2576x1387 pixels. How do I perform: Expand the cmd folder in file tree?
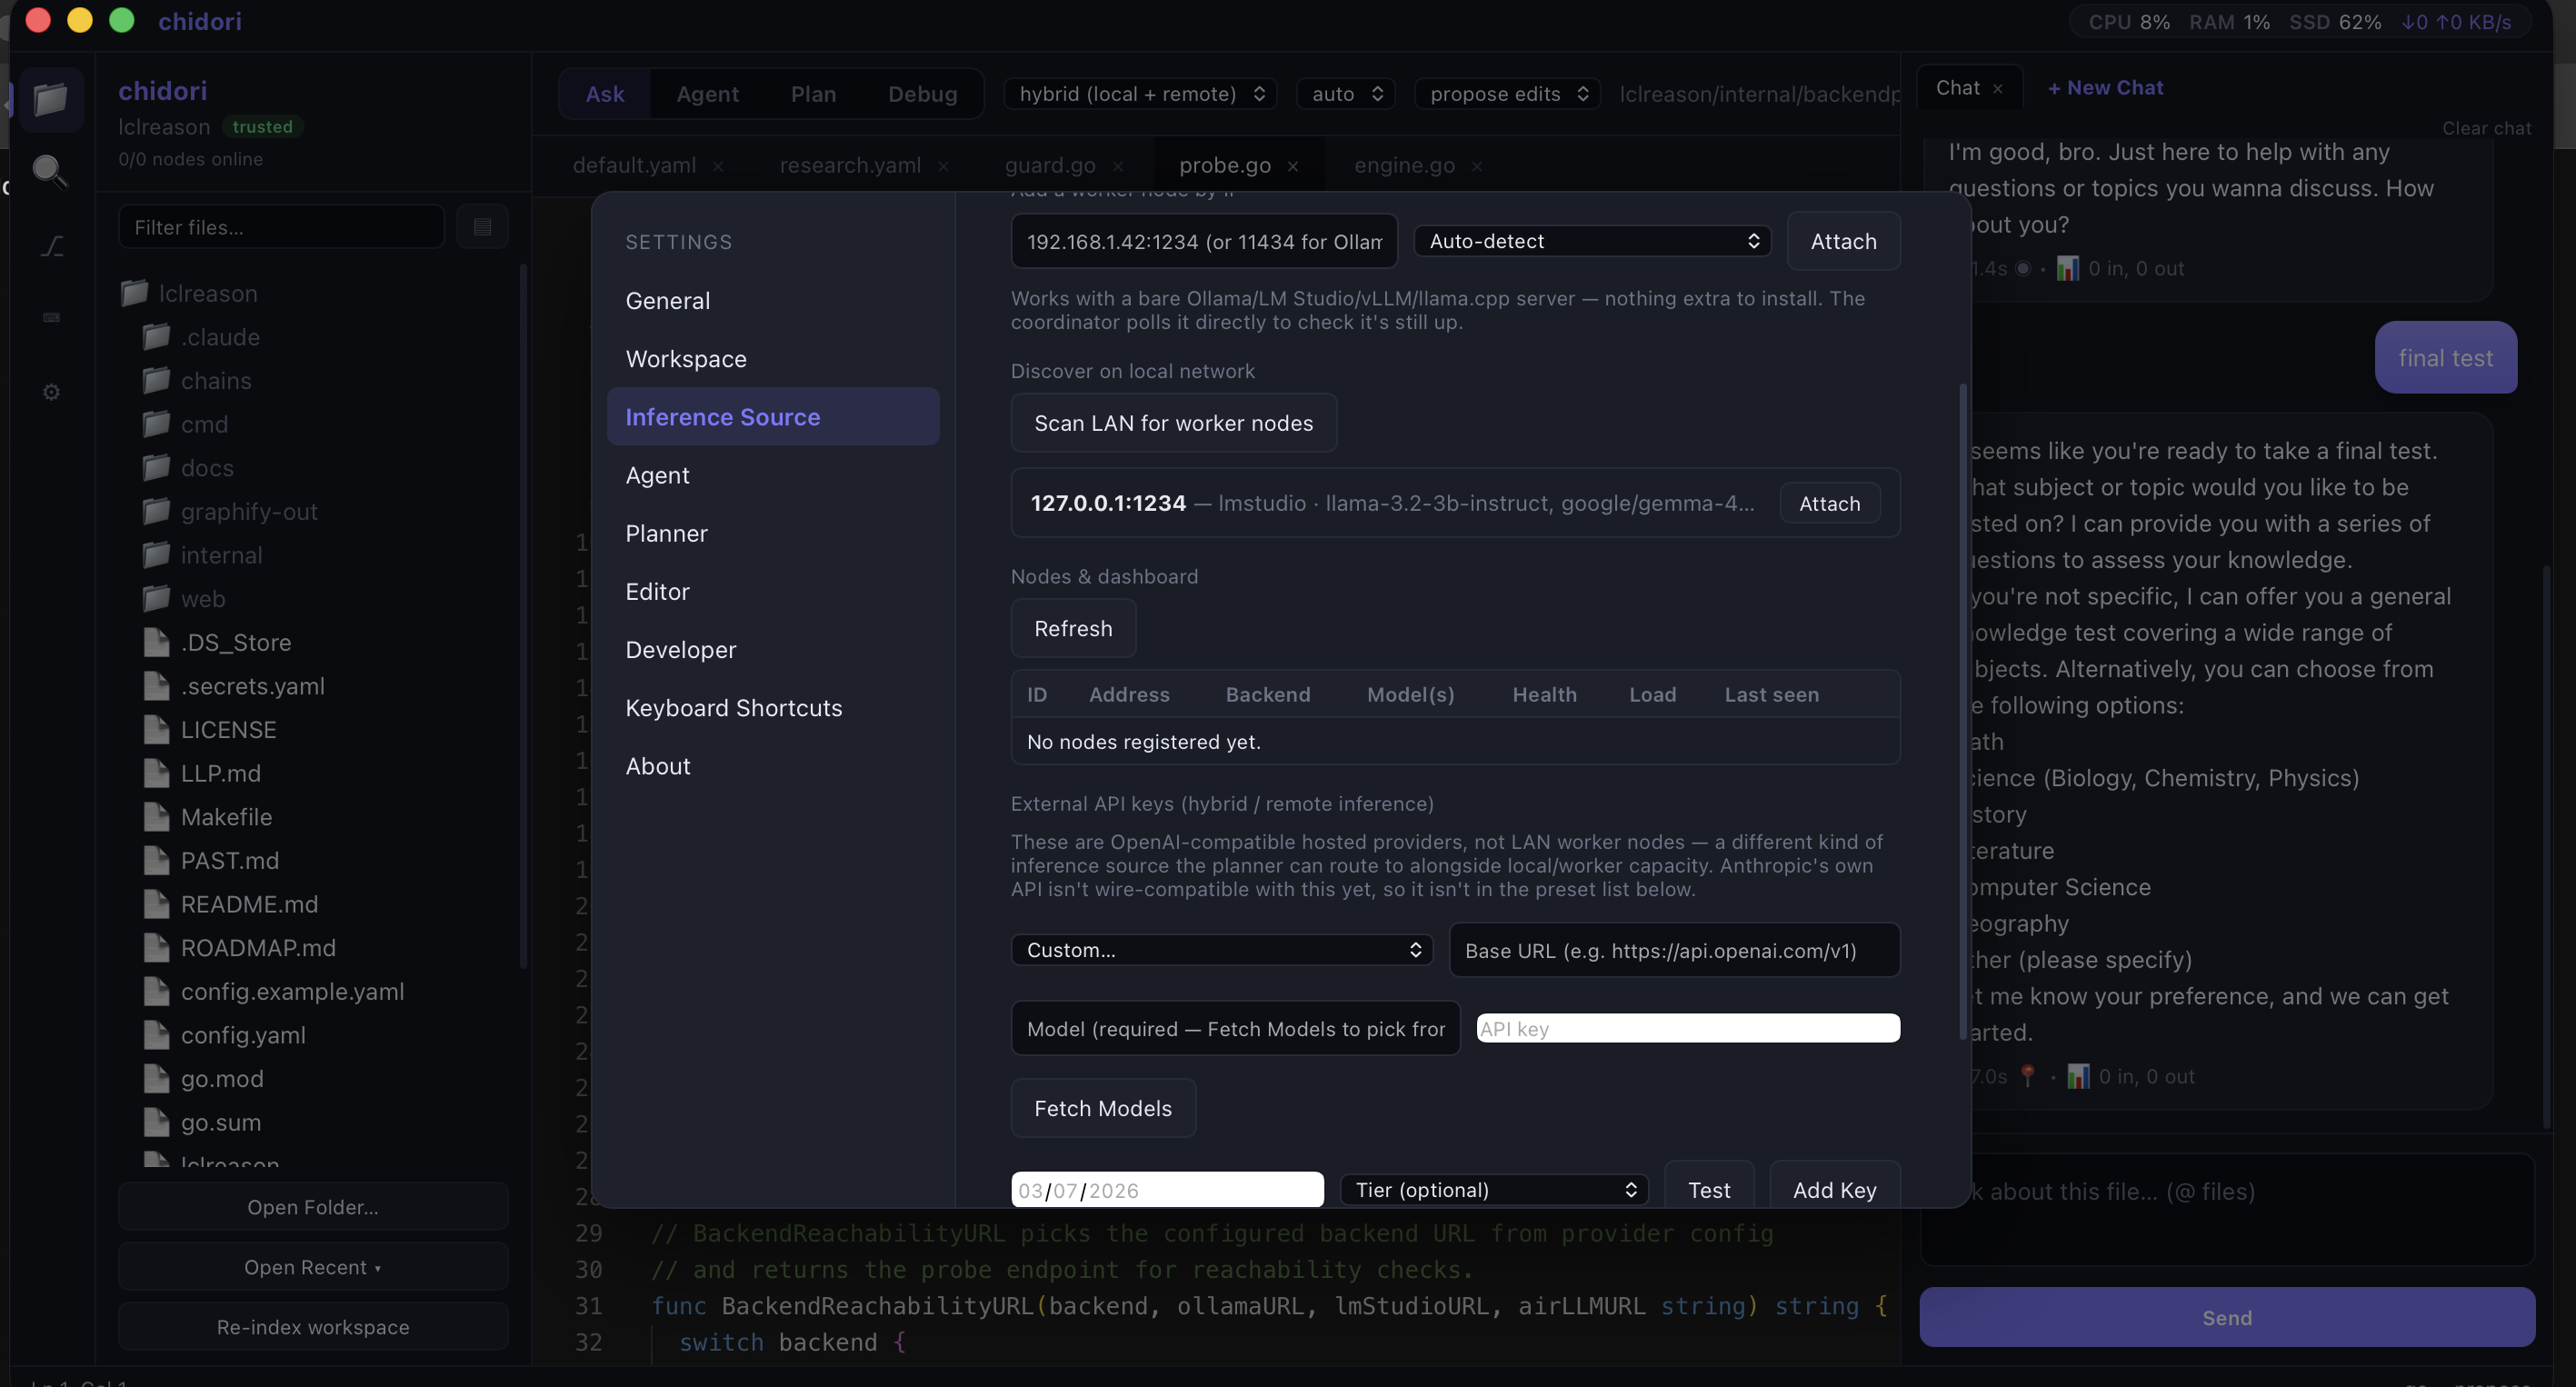(204, 424)
